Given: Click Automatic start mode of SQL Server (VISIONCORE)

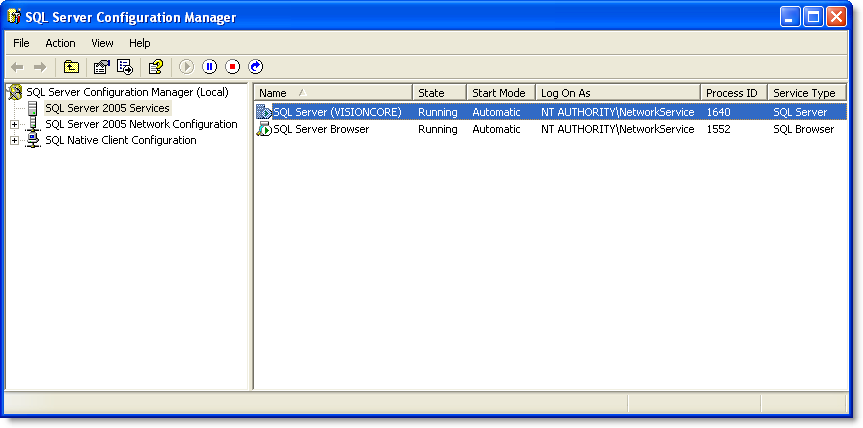Looking at the screenshot, I should (x=496, y=112).
